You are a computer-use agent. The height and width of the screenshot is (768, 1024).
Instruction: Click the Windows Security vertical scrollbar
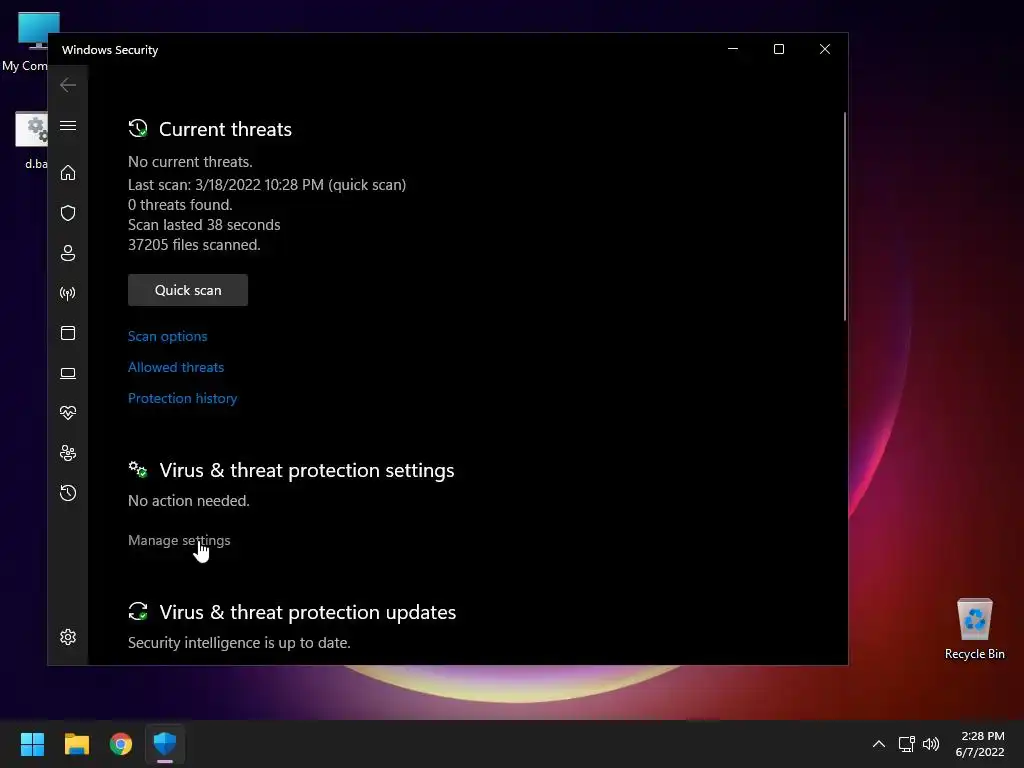point(844,216)
